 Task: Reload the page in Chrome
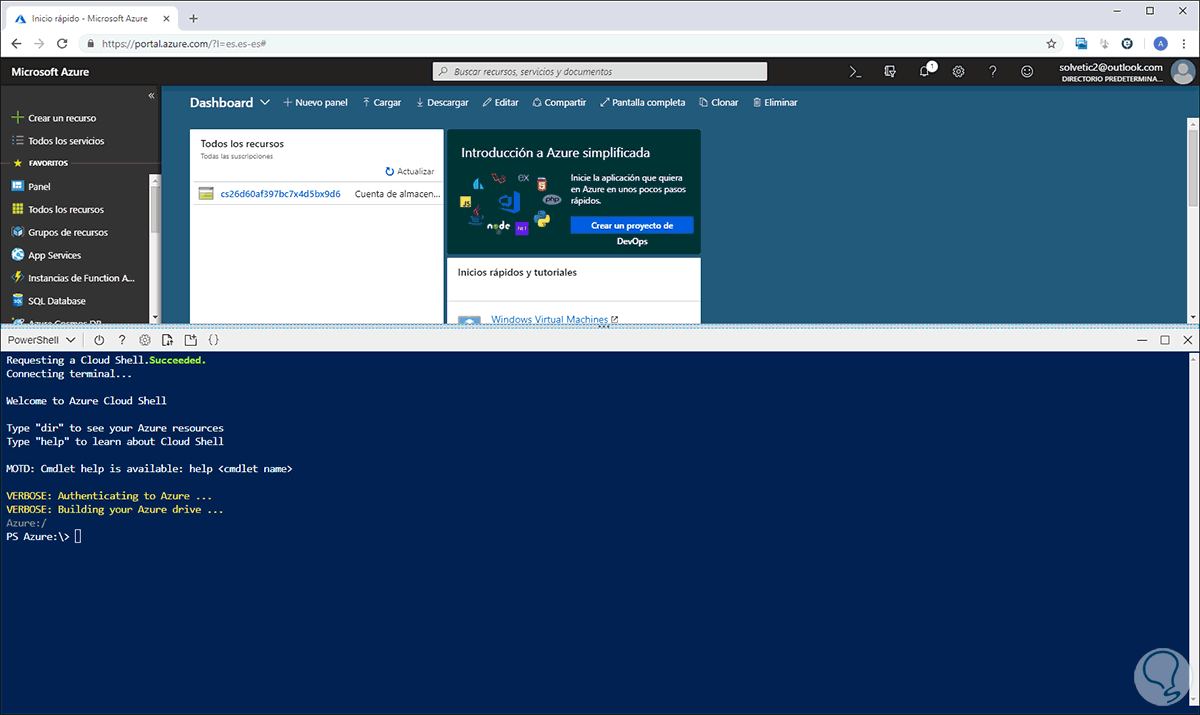click(x=62, y=44)
